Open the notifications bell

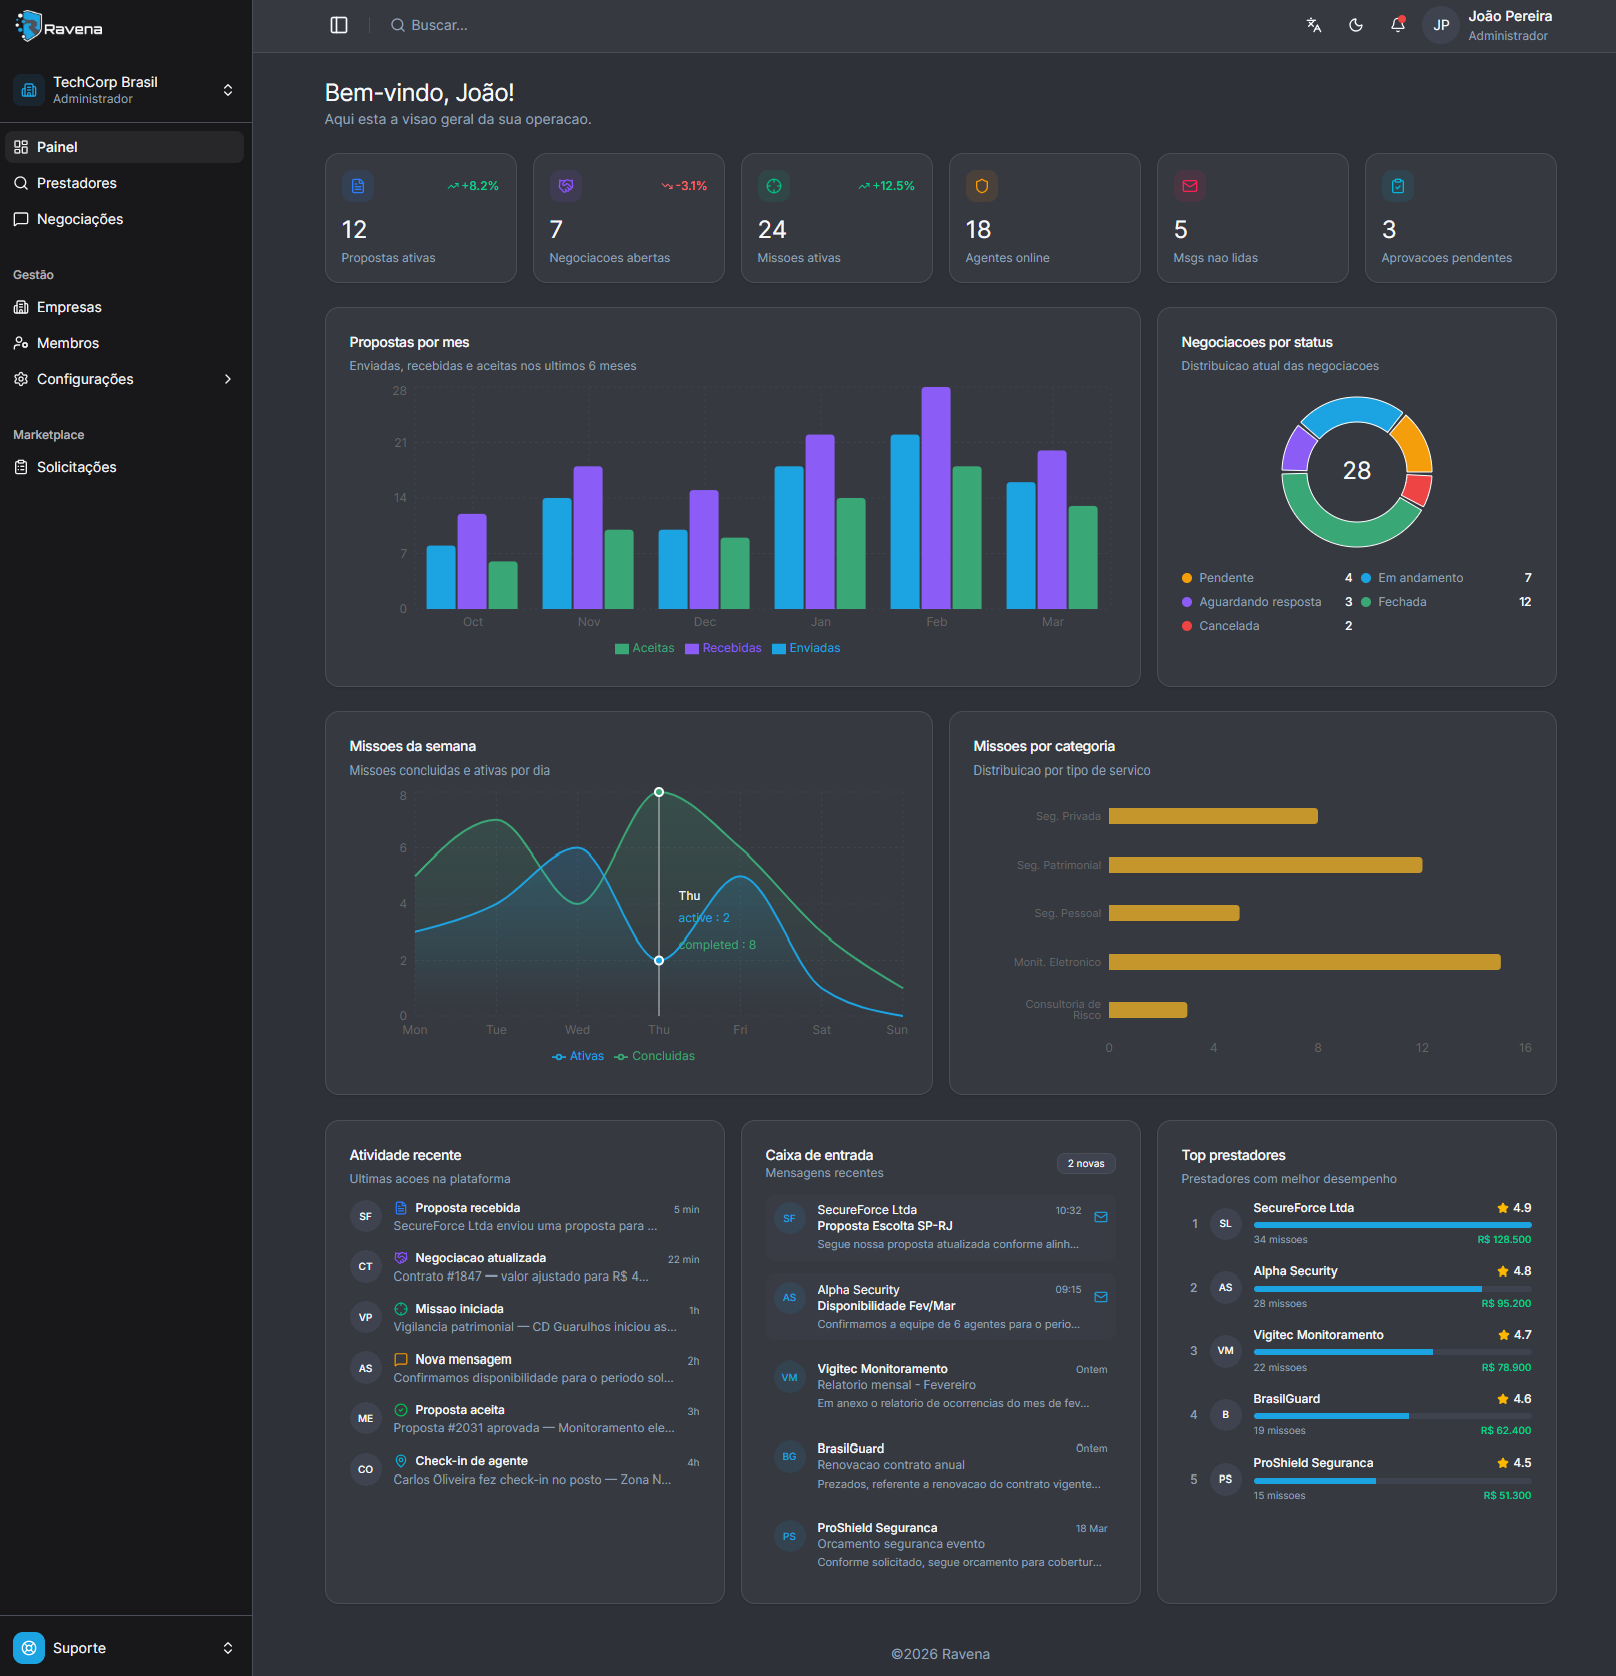point(1398,25)
